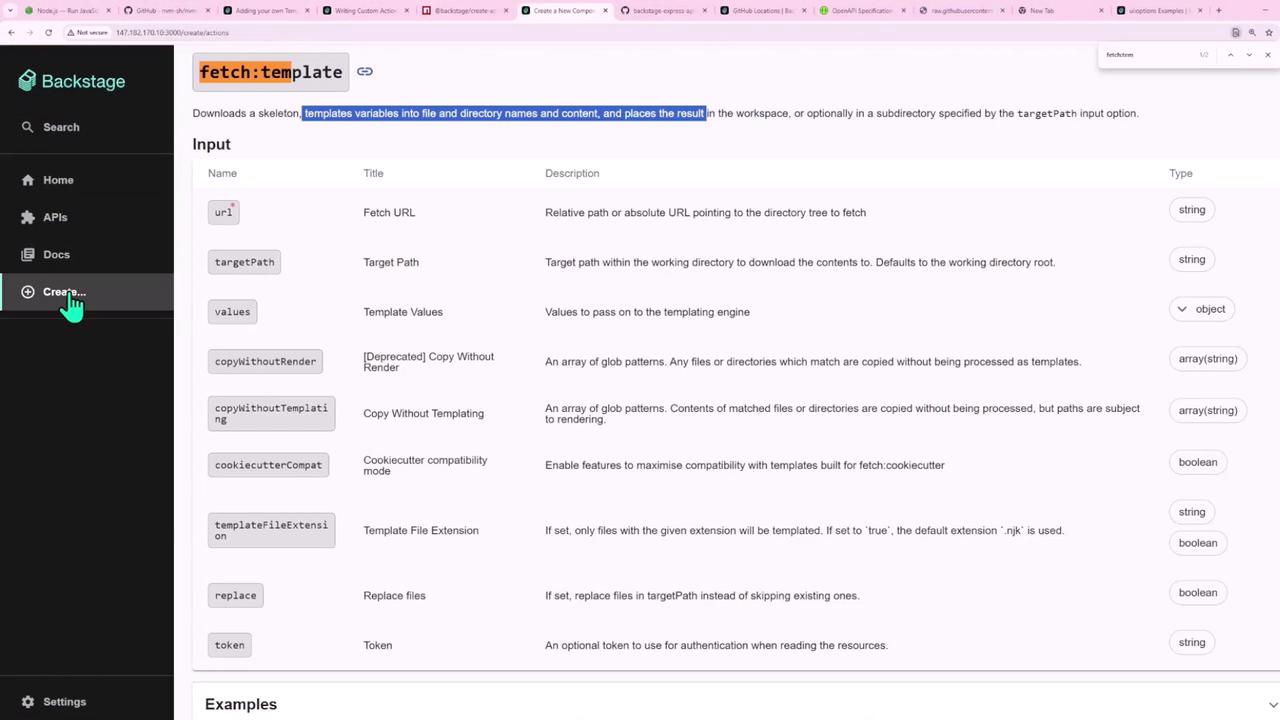Click the find-in-page search field

[x=1150, y=55]
